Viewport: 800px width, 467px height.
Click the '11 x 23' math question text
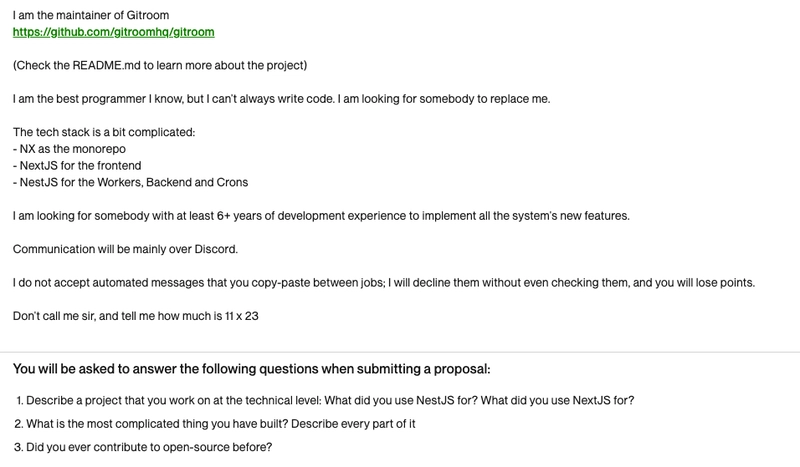click(x=242, y=316)
